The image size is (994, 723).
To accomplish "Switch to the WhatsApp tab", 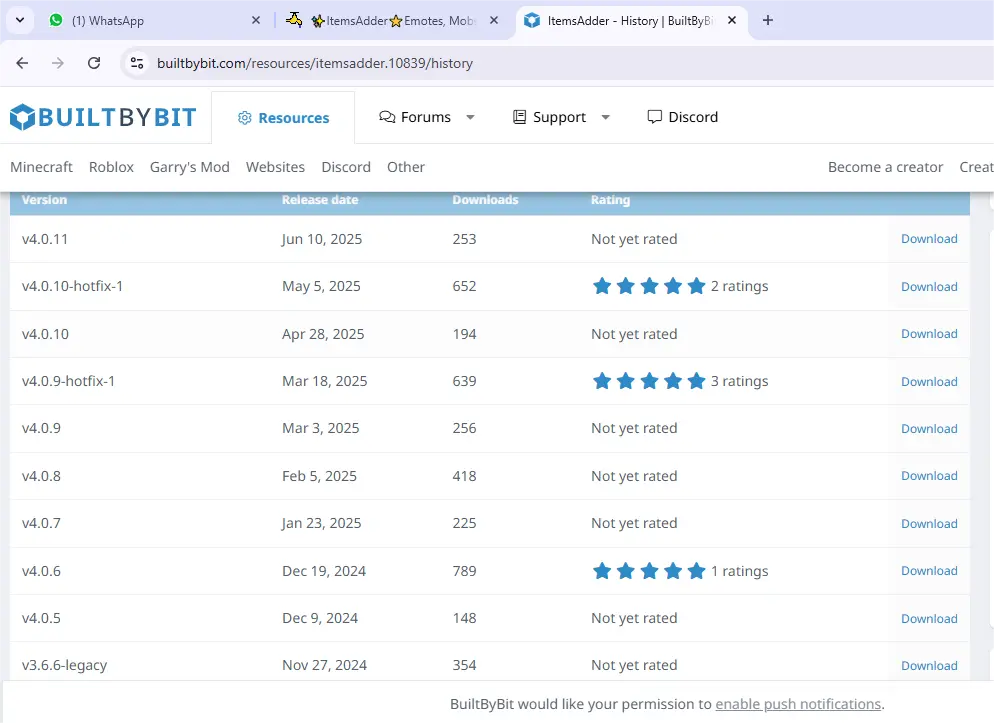I will 155,20.
